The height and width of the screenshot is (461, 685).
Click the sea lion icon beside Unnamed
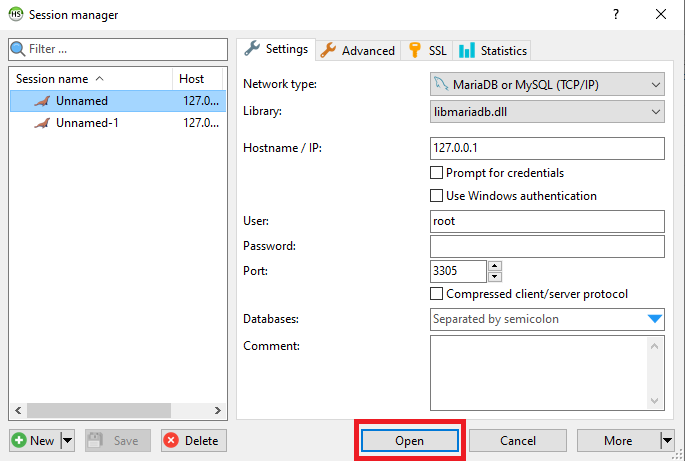(x=42, y=101)
